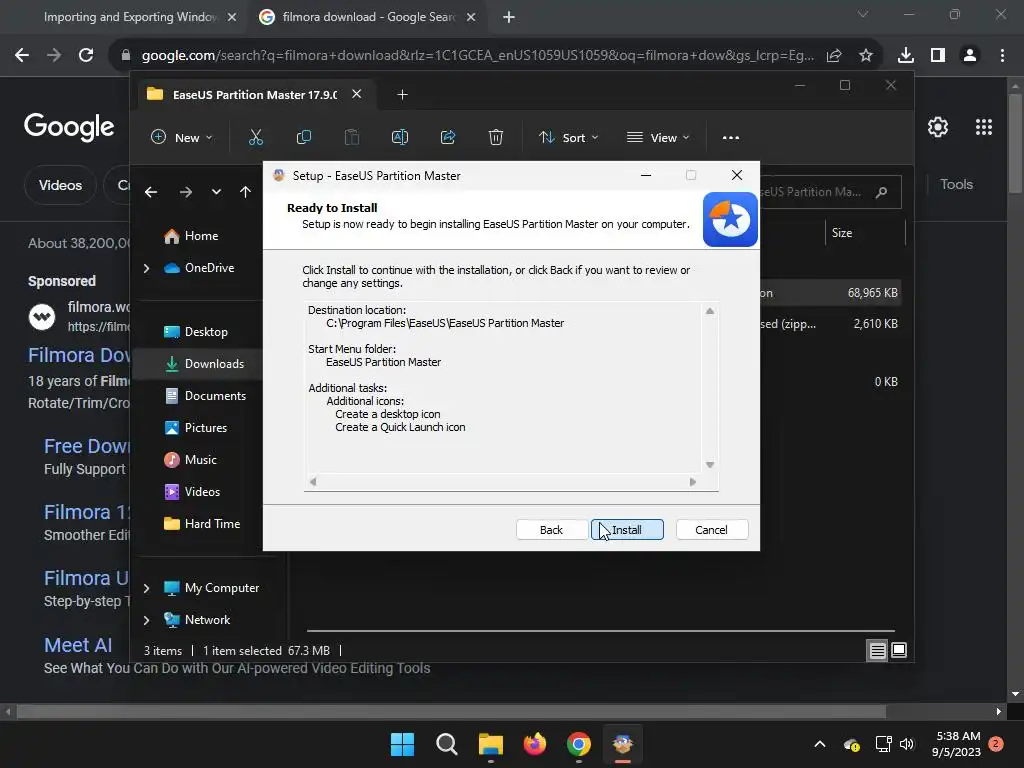1024x768 pixels.
Task: Click the setup summary box scroll-right arrow
Action: pos(693,482)
